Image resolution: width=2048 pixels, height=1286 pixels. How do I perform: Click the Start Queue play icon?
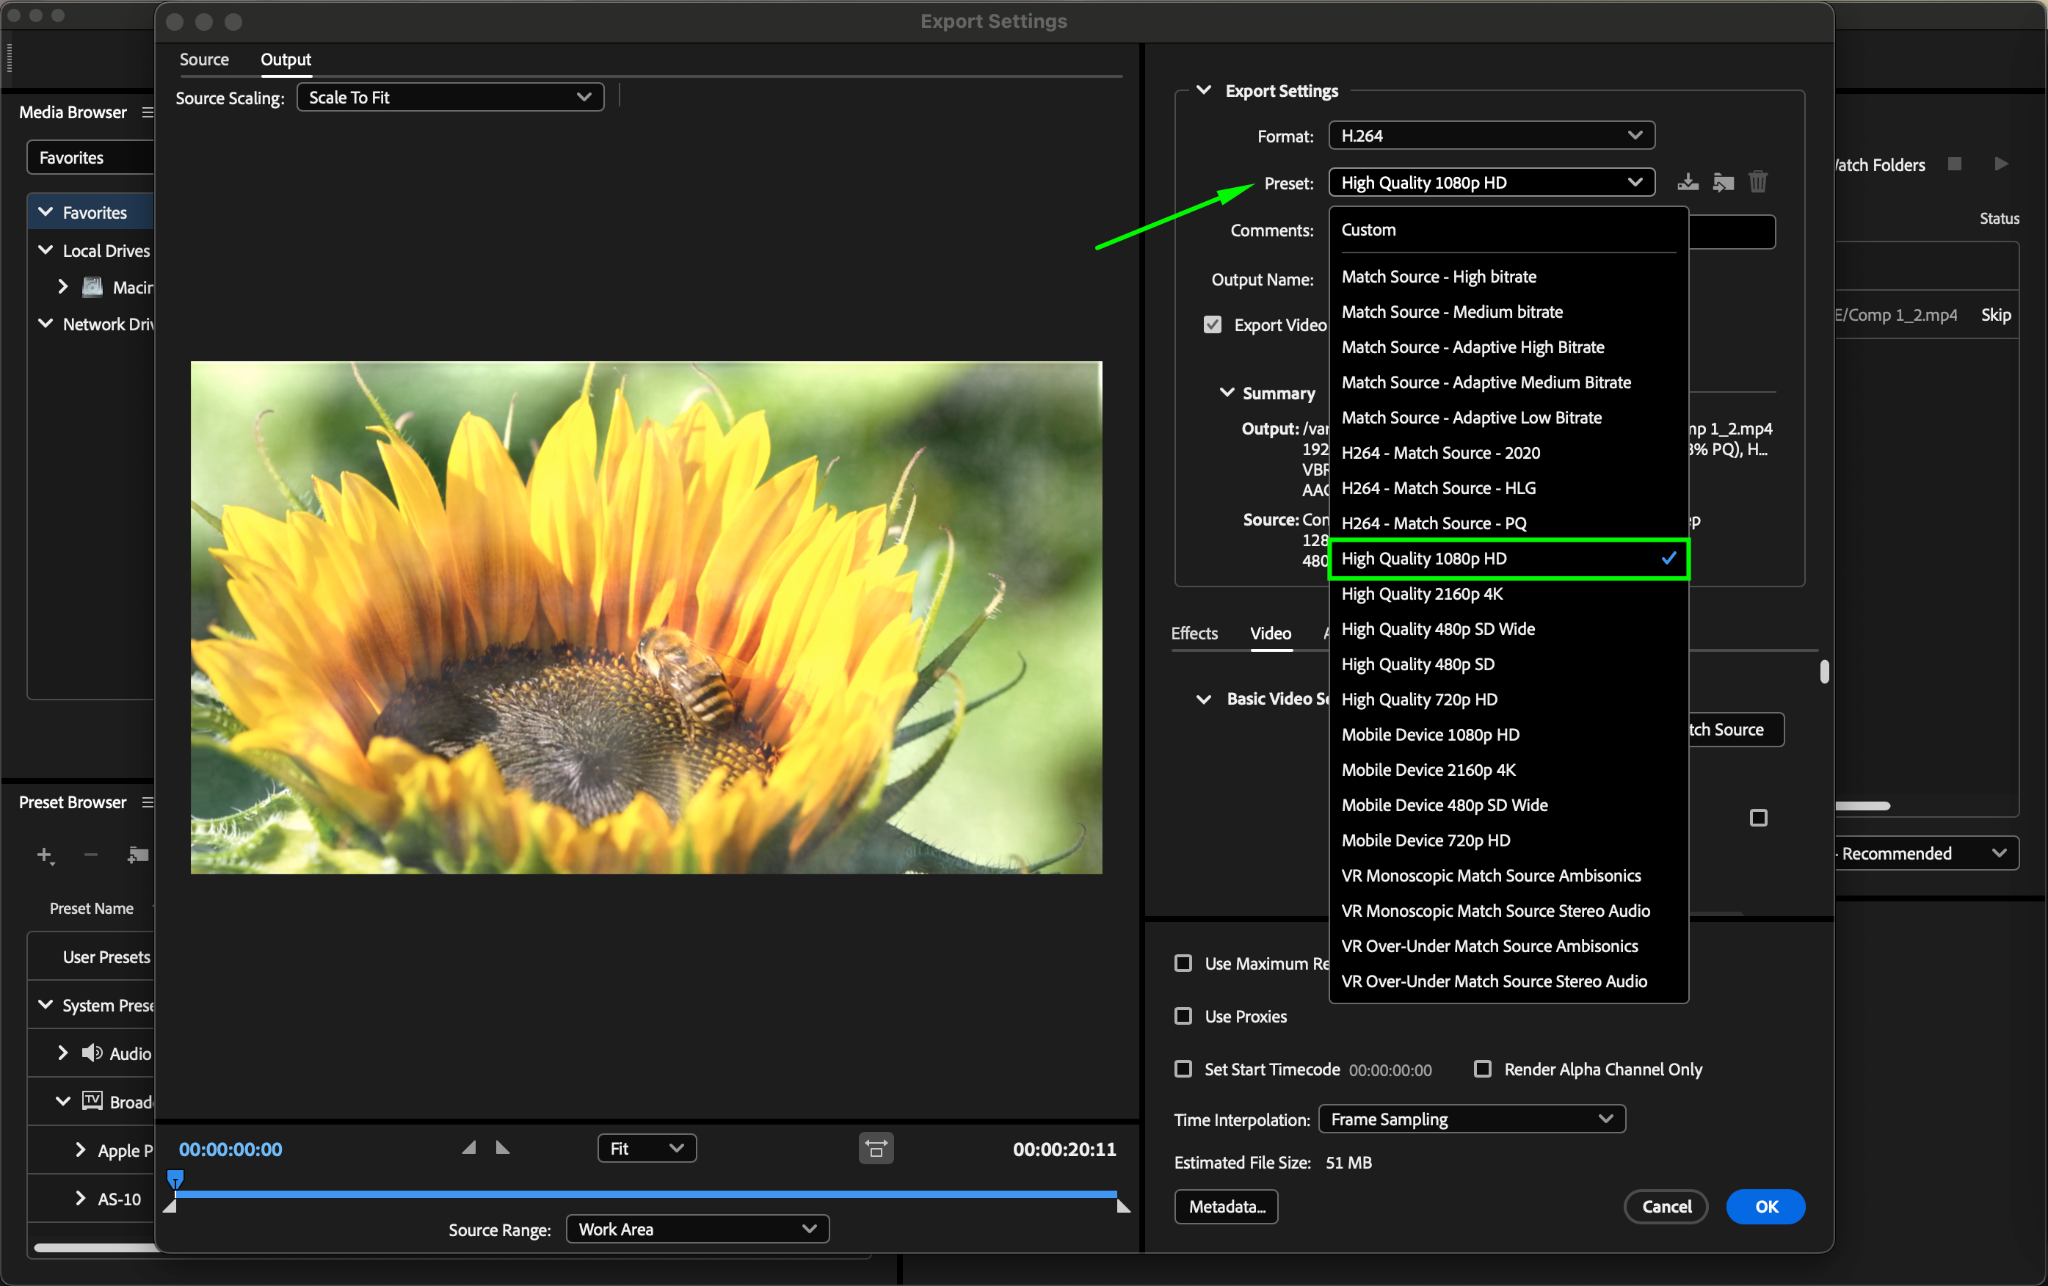pos(2000,164)
